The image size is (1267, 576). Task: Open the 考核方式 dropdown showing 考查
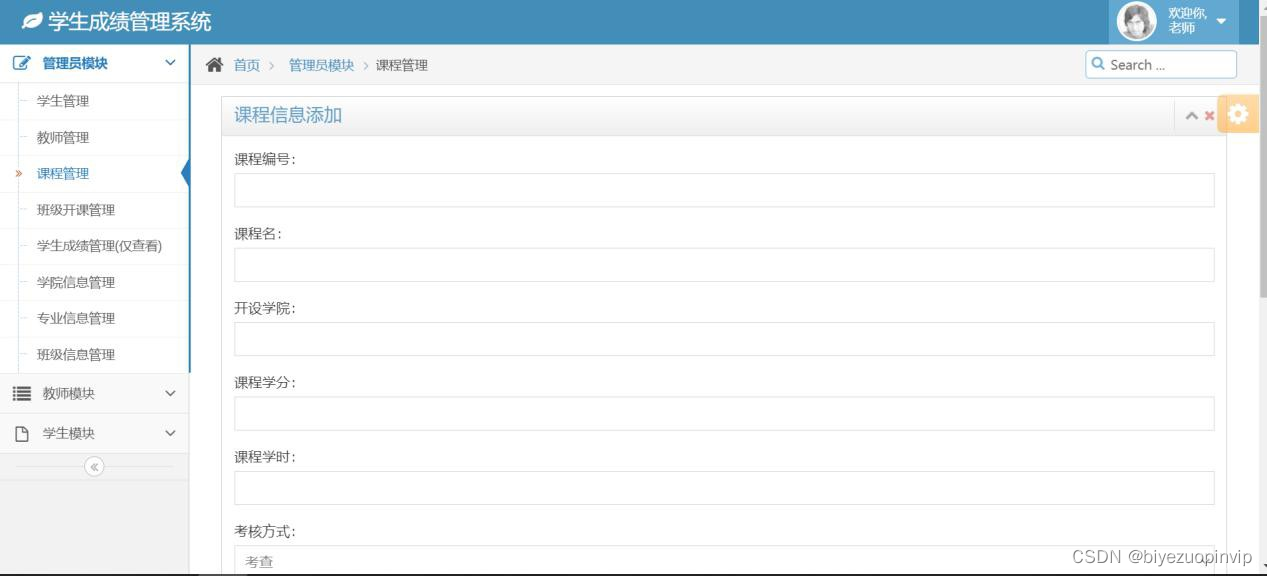(724, 560)
